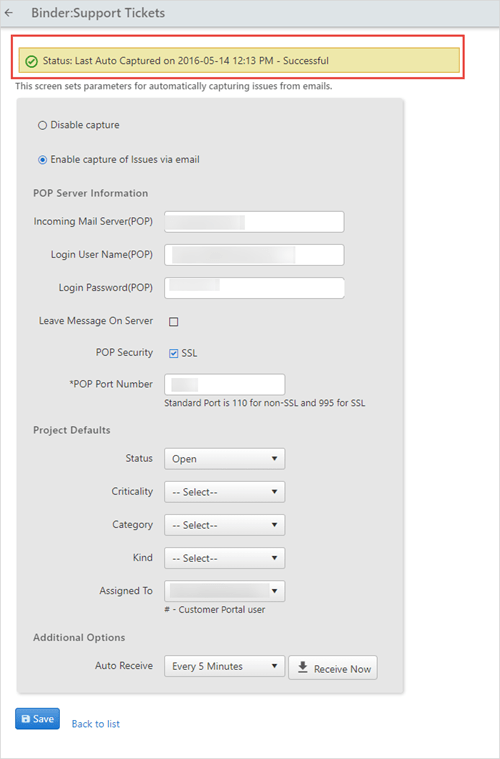Viewport: 500px width, 759px height.
Task: Check the Leave Message On Server box
Action: [174, 321]
